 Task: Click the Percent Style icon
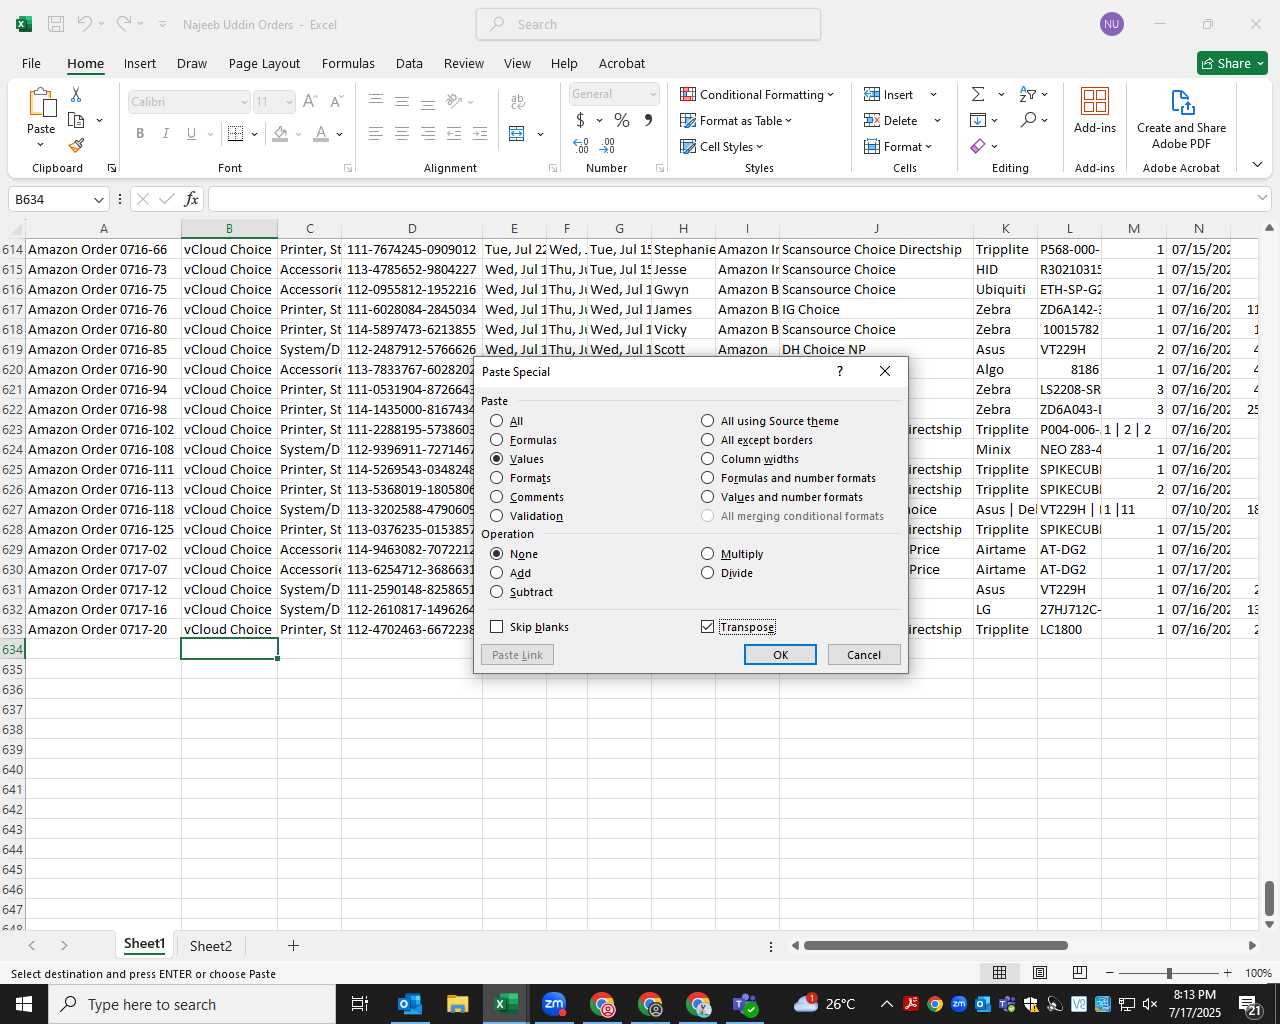point(622,120)
